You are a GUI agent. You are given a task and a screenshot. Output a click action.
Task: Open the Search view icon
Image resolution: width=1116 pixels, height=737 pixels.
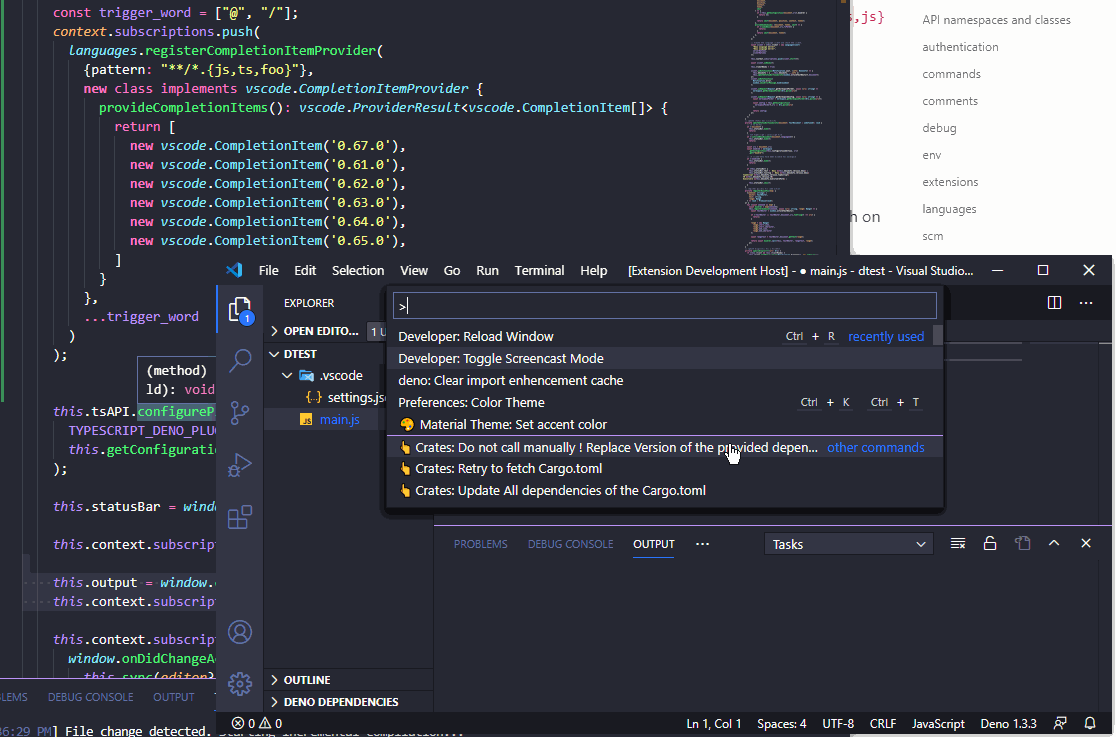tap(241, 360)
